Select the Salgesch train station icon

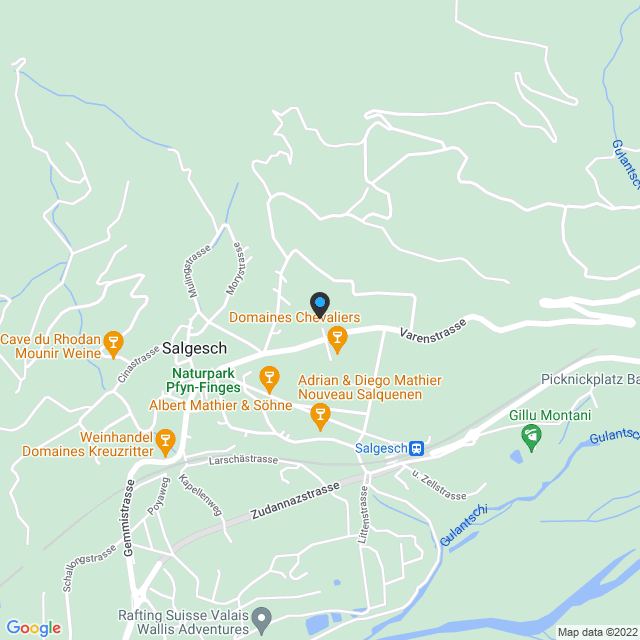(417, 448)
